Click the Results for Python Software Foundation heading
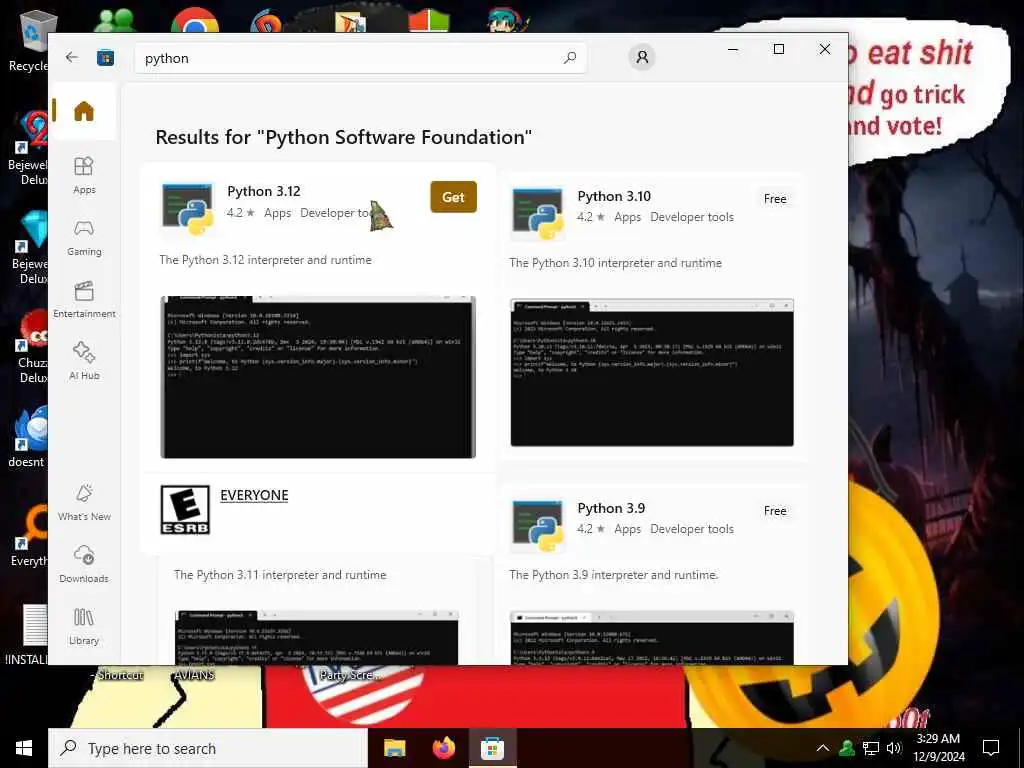This screenshot has width=1024, height=768. pos(344,137)
